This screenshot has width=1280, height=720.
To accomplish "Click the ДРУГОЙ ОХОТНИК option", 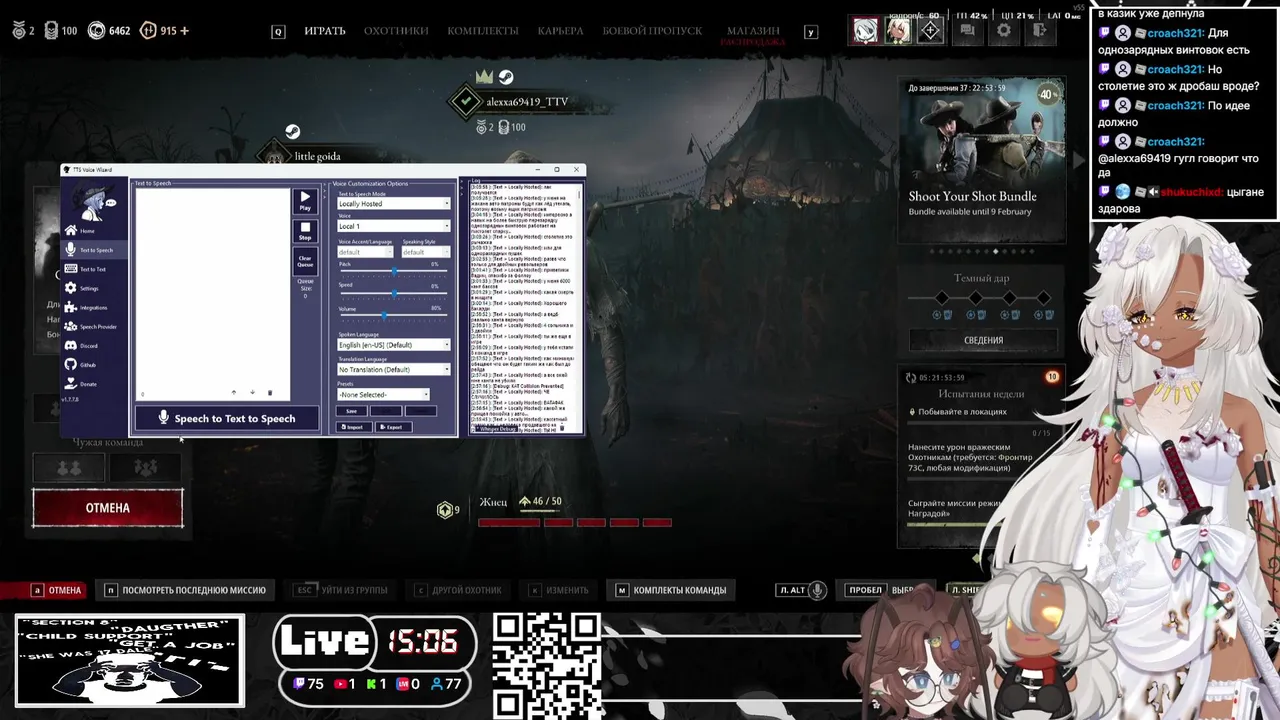I will [x=457, y=590].
